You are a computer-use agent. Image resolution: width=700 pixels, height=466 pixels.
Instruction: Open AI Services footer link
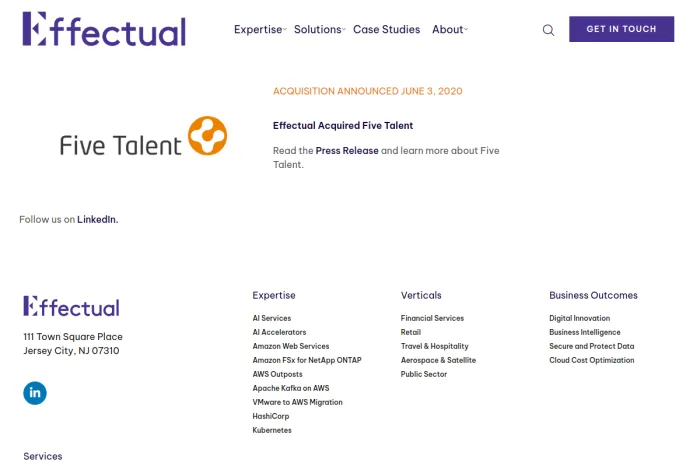coord(272,318)
